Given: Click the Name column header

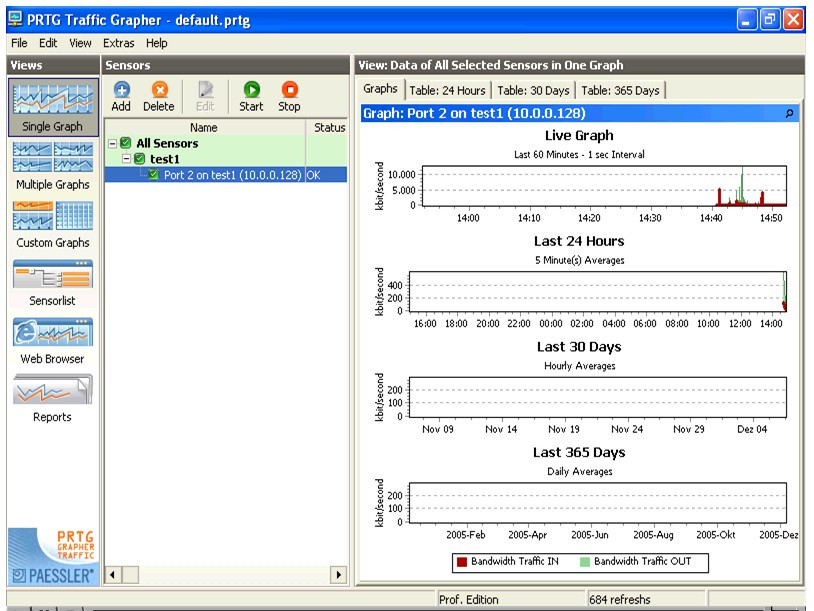Looking at the screenshot, I should [x=205, y=127].
